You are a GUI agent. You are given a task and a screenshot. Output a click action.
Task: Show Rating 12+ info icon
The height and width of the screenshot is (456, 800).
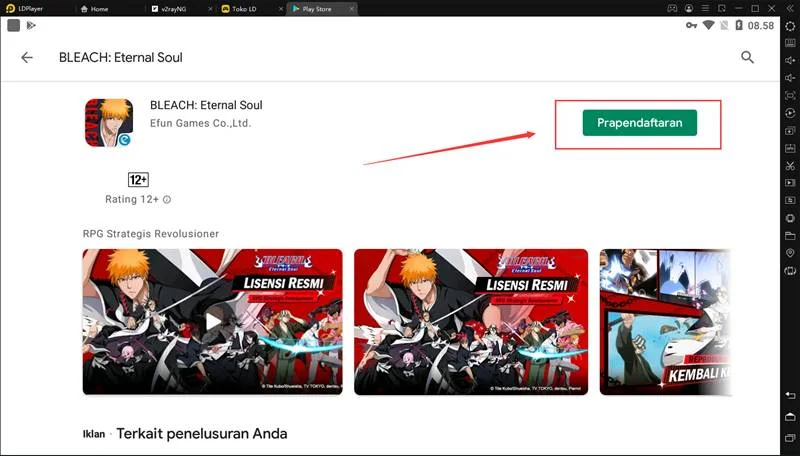point(167,199)
